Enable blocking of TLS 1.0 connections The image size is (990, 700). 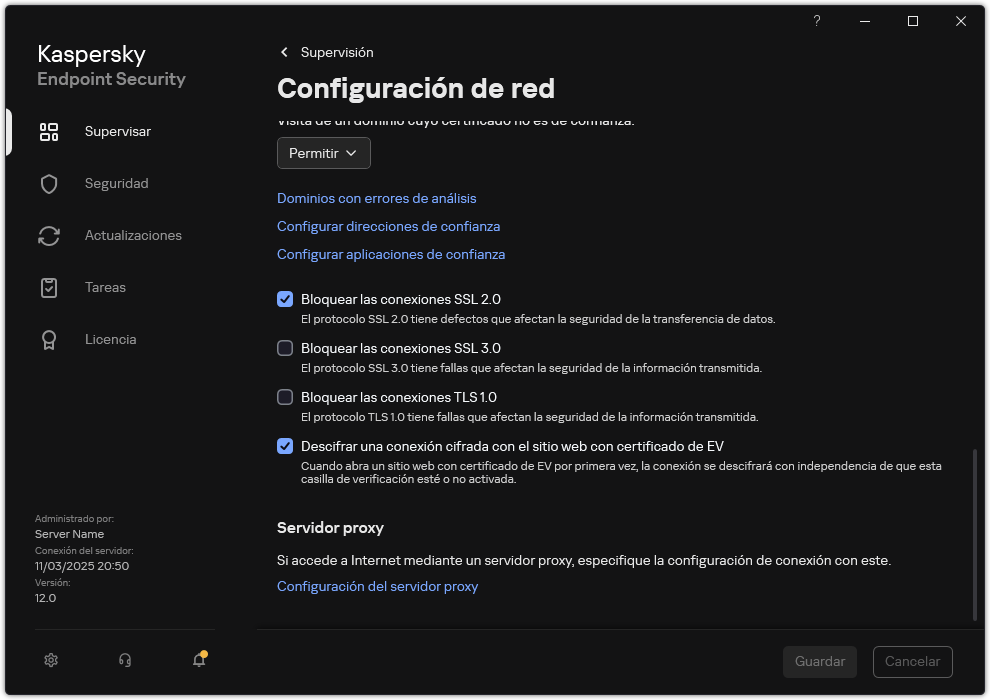point(285,396)
